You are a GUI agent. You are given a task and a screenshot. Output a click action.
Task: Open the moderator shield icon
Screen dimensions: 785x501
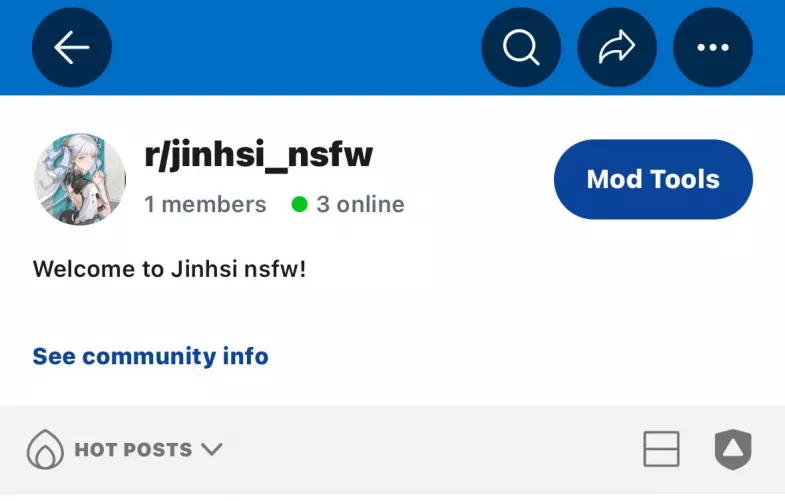[733, 449]
